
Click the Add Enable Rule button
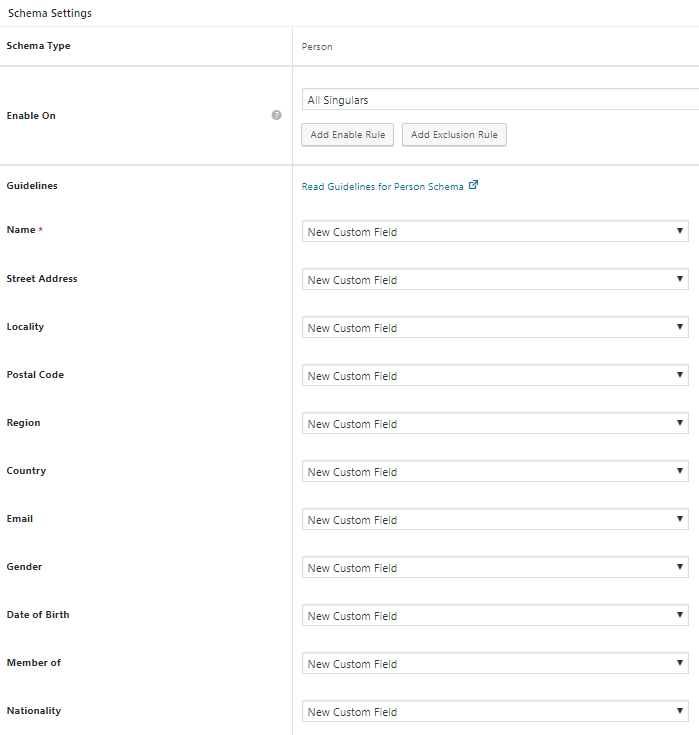(x=347, y=135)
